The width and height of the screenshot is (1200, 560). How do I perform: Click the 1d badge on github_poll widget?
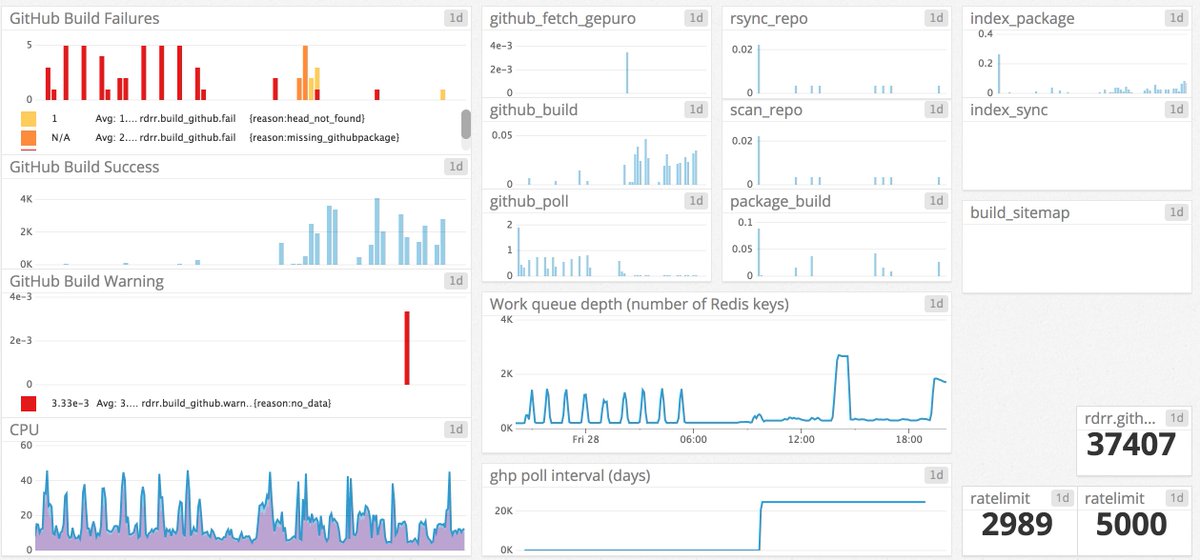point(696,201)
